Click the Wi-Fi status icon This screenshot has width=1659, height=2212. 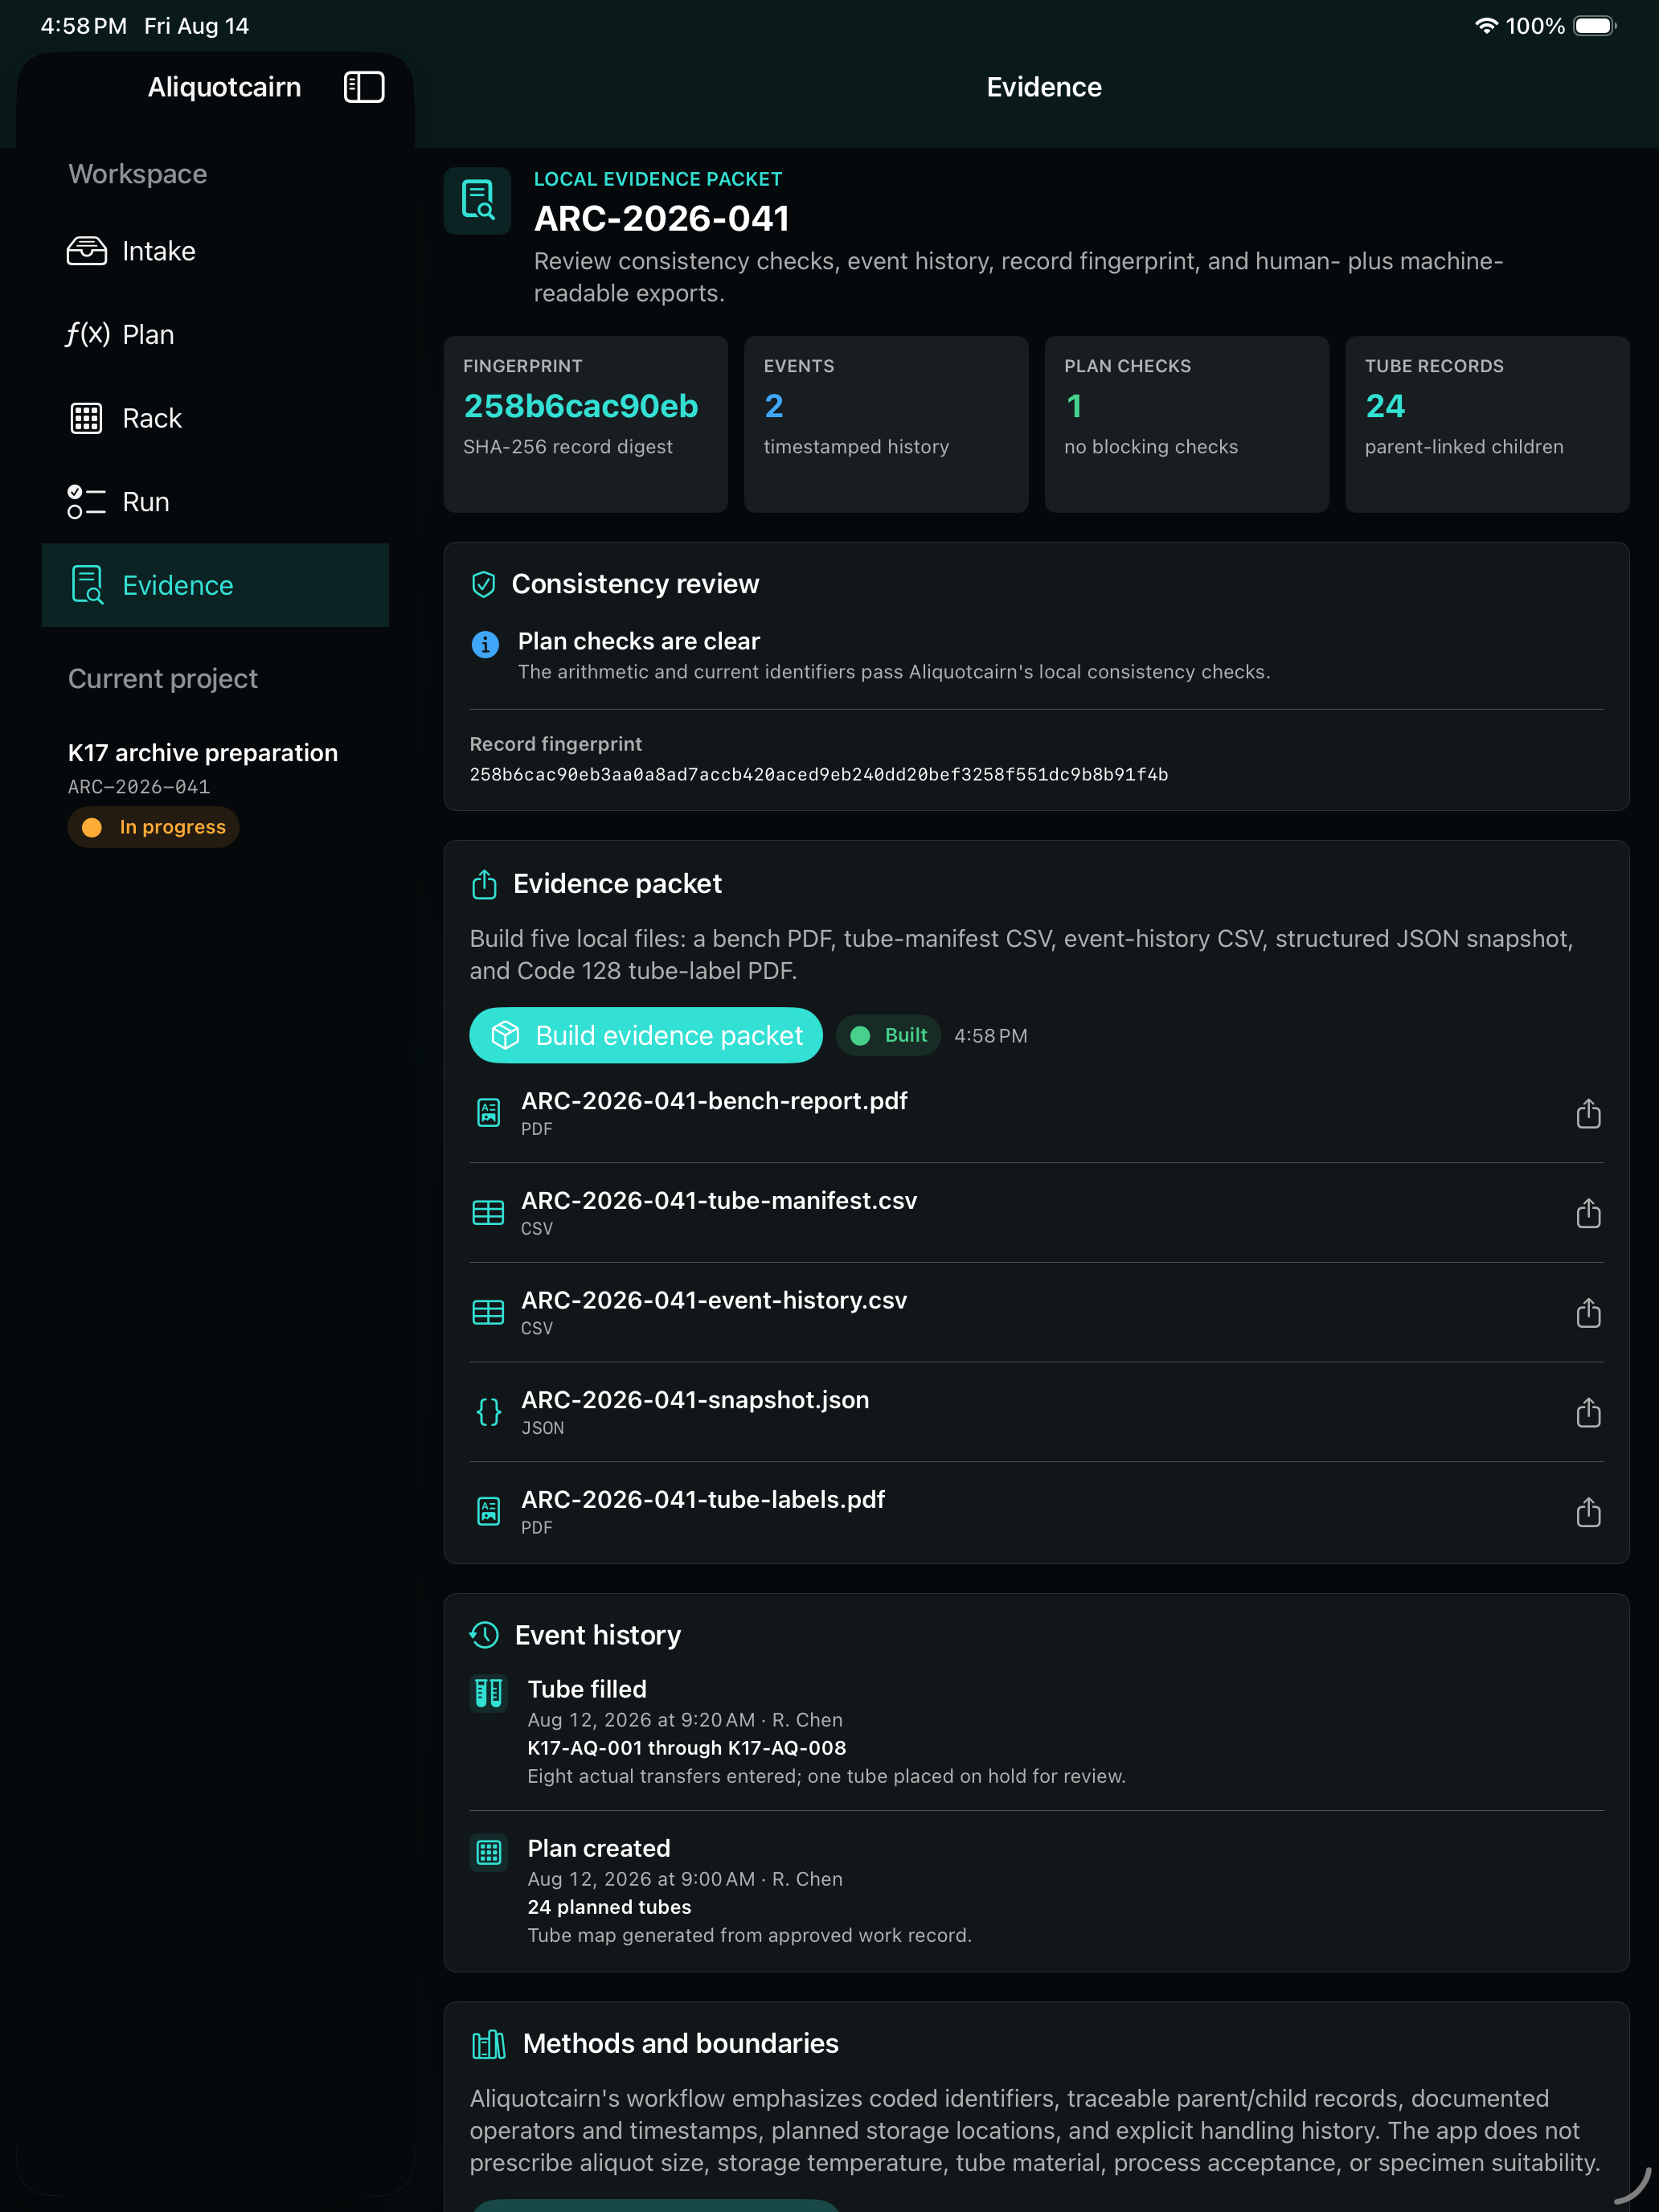coord(1486,26)
